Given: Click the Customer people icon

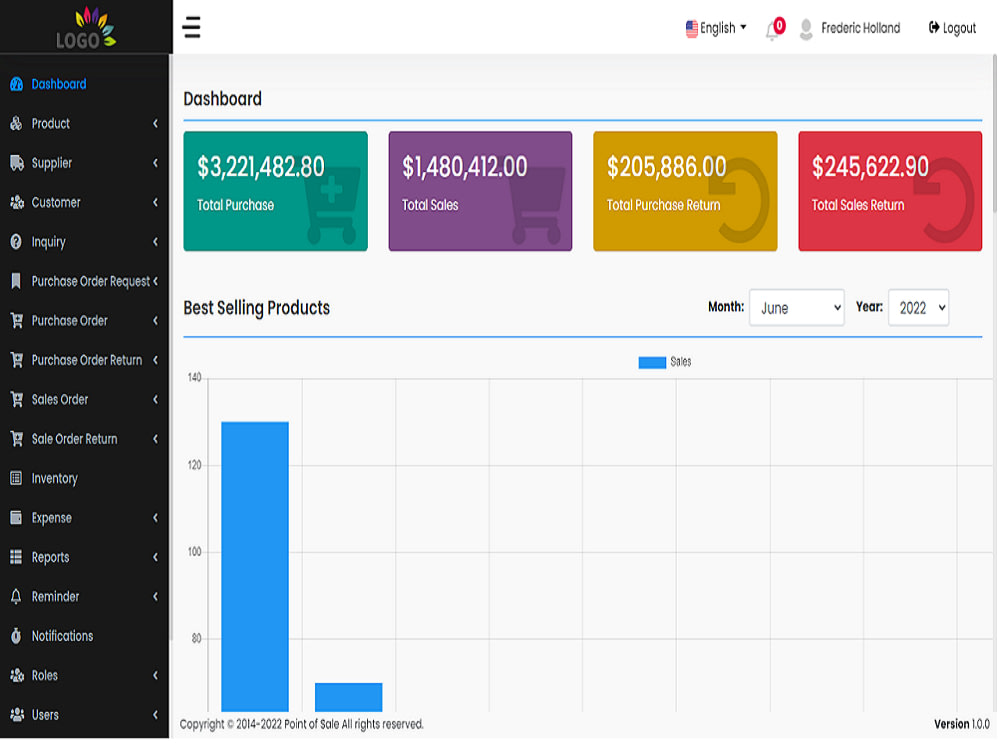Looking at the screenshot, I should click(17, 203).
